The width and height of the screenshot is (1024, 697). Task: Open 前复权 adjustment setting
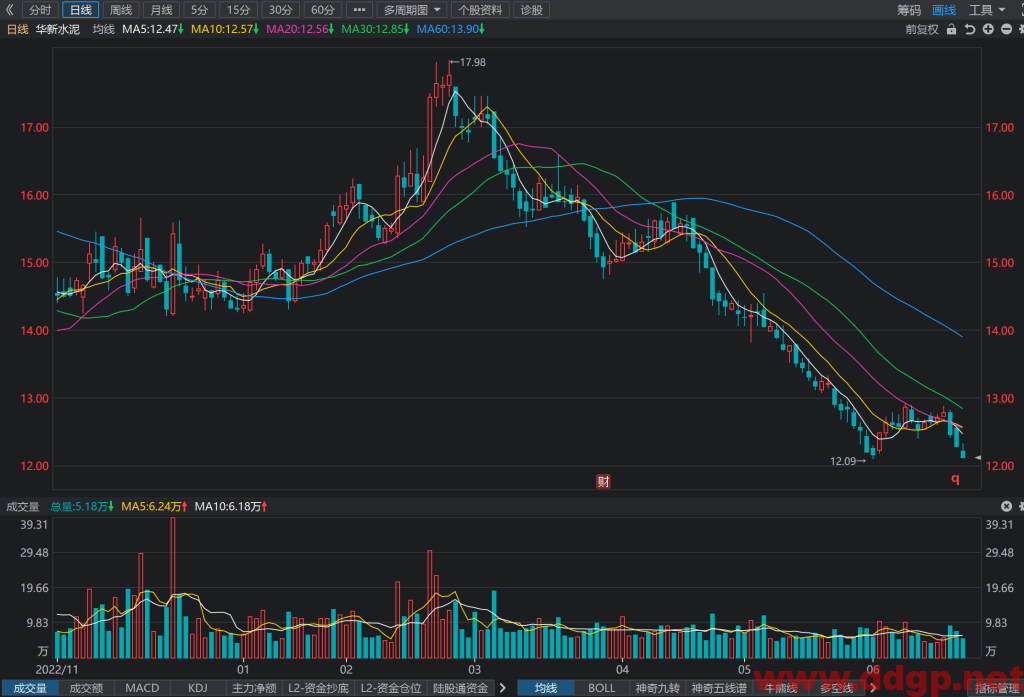tap(921, 29)
